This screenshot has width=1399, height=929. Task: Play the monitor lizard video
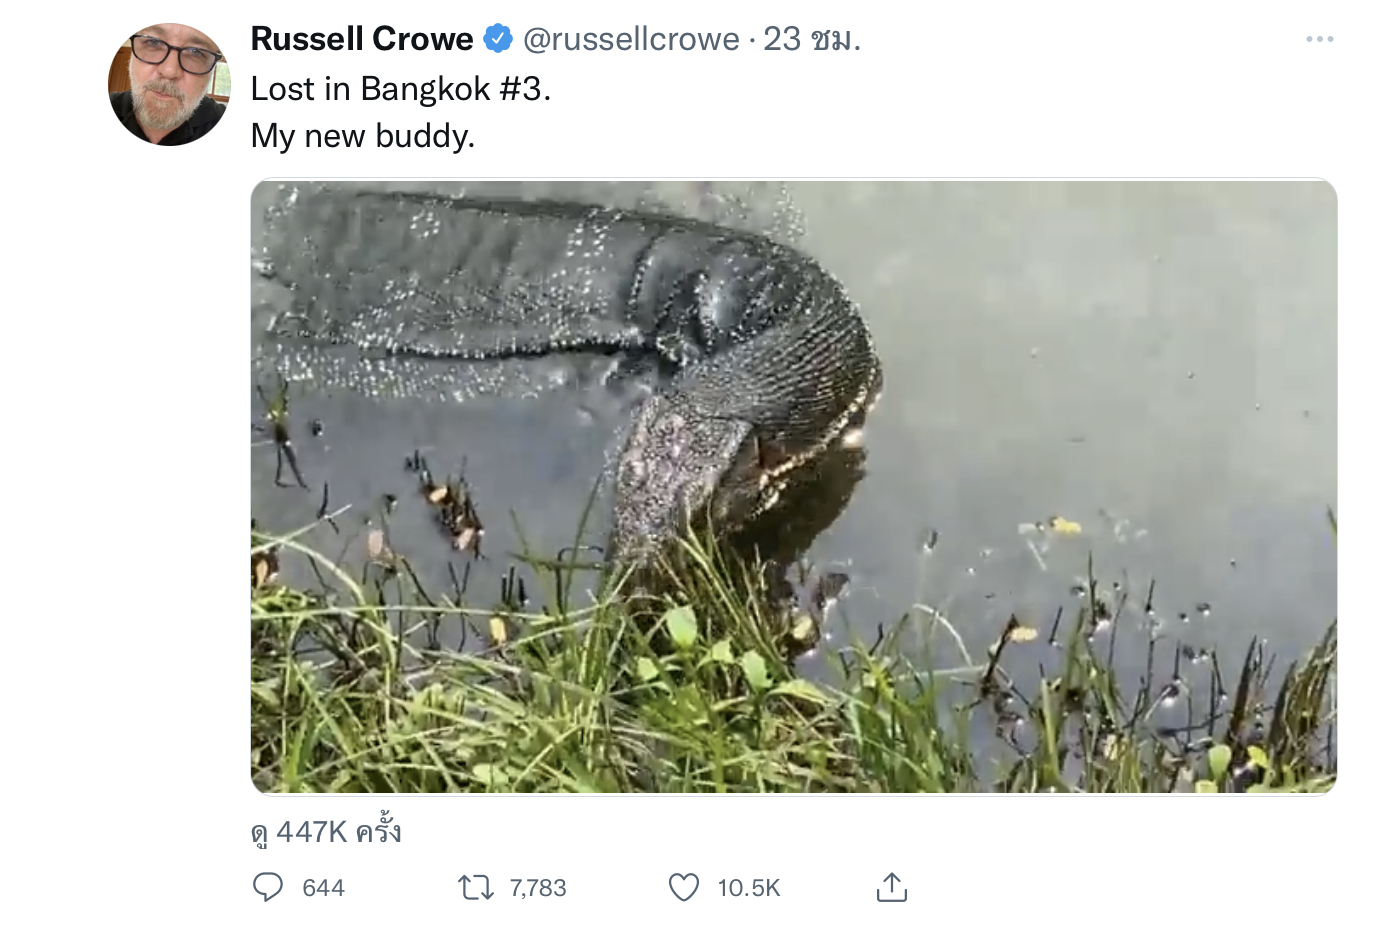click(x=794, y=487)
